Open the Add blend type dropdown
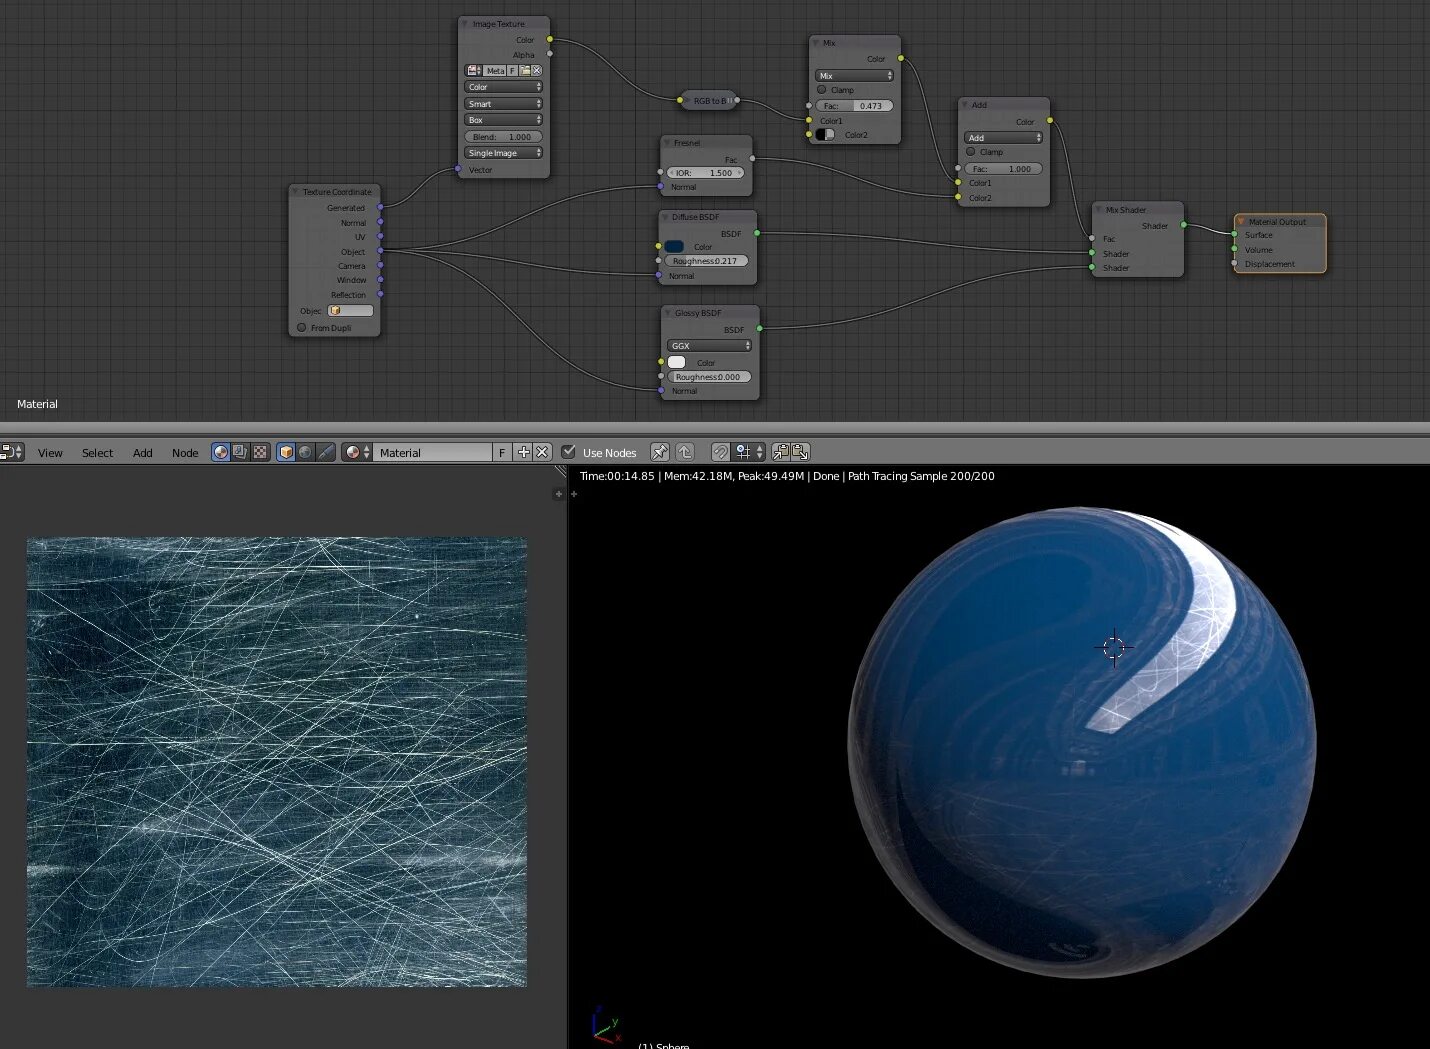The image size is (1430, 1049). [x=1003, y=138]
